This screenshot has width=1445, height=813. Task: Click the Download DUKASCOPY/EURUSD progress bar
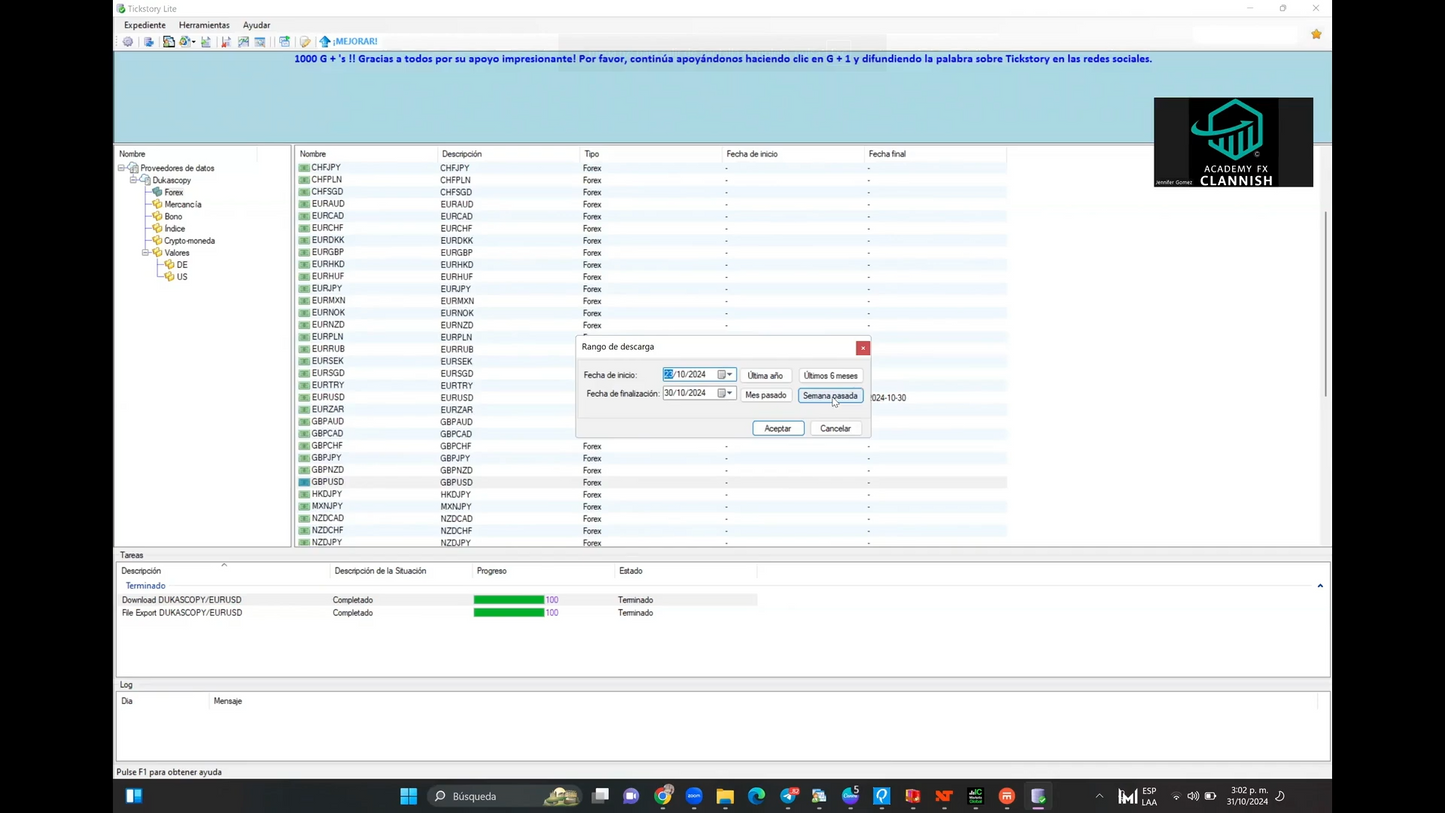pos(509,600)
